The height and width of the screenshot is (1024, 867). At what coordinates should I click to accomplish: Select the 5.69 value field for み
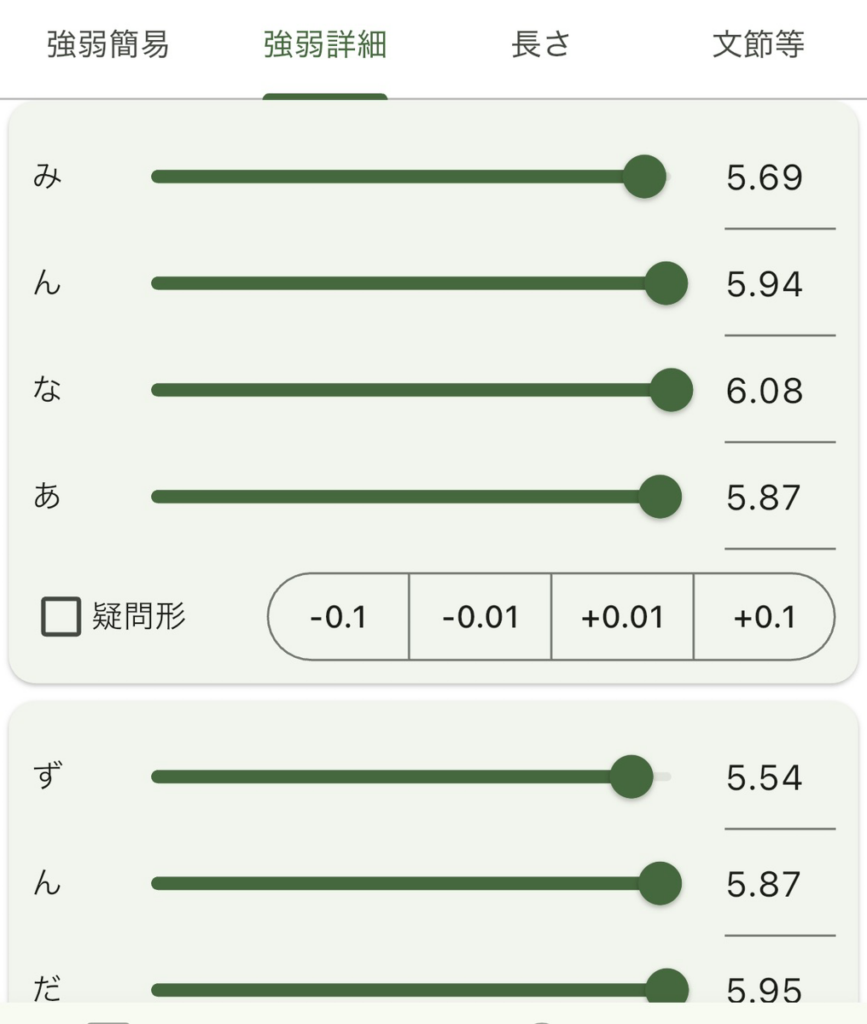[x=764, y=176]
